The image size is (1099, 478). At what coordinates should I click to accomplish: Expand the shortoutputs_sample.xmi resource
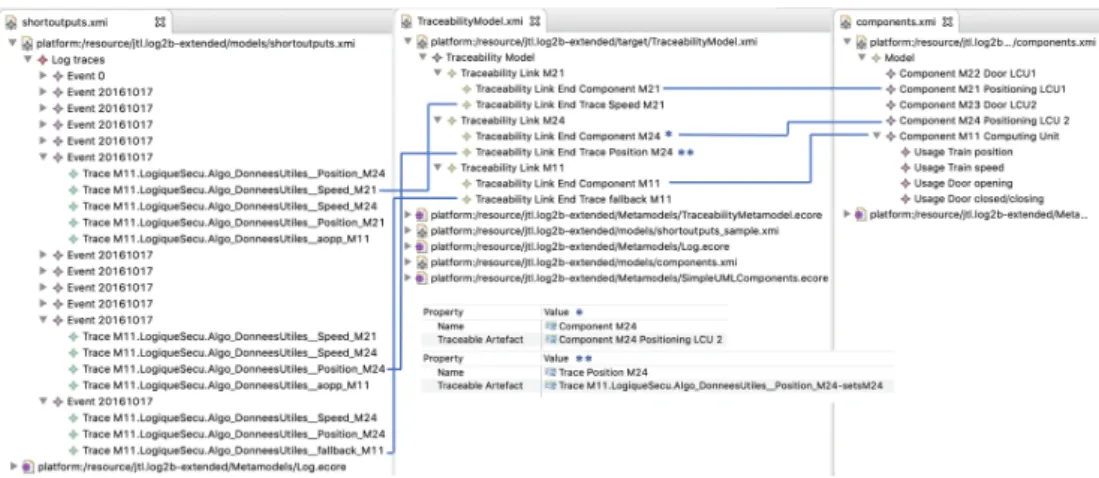tap(409, 231)
